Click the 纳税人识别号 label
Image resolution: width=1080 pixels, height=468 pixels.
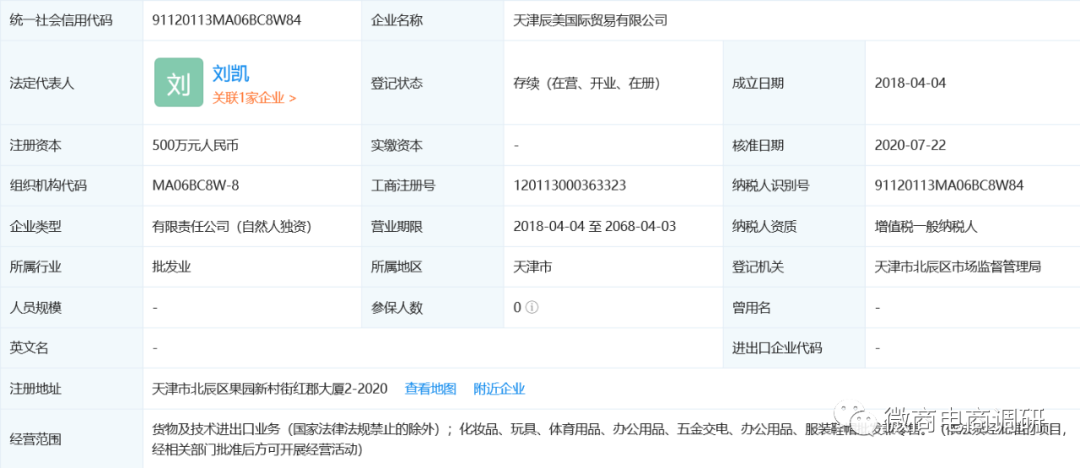pos(771,185)
